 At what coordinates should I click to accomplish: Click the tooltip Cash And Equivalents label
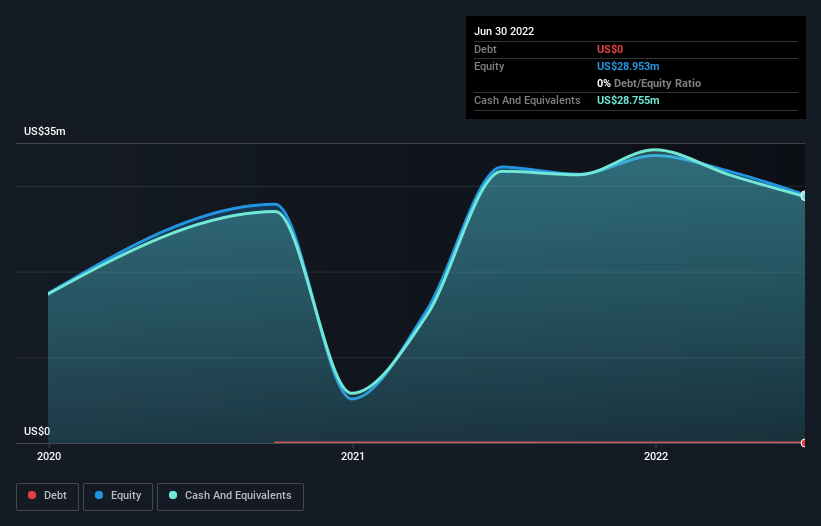[527, 100]
